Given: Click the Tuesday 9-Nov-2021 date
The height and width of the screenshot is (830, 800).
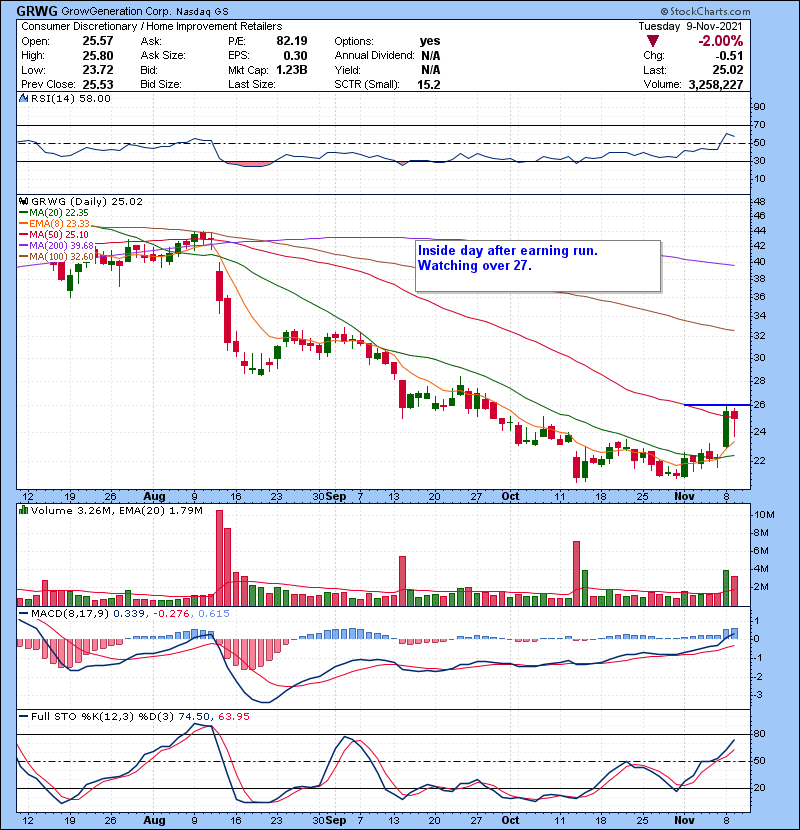Looking at the screenshot, I should 690,26.
